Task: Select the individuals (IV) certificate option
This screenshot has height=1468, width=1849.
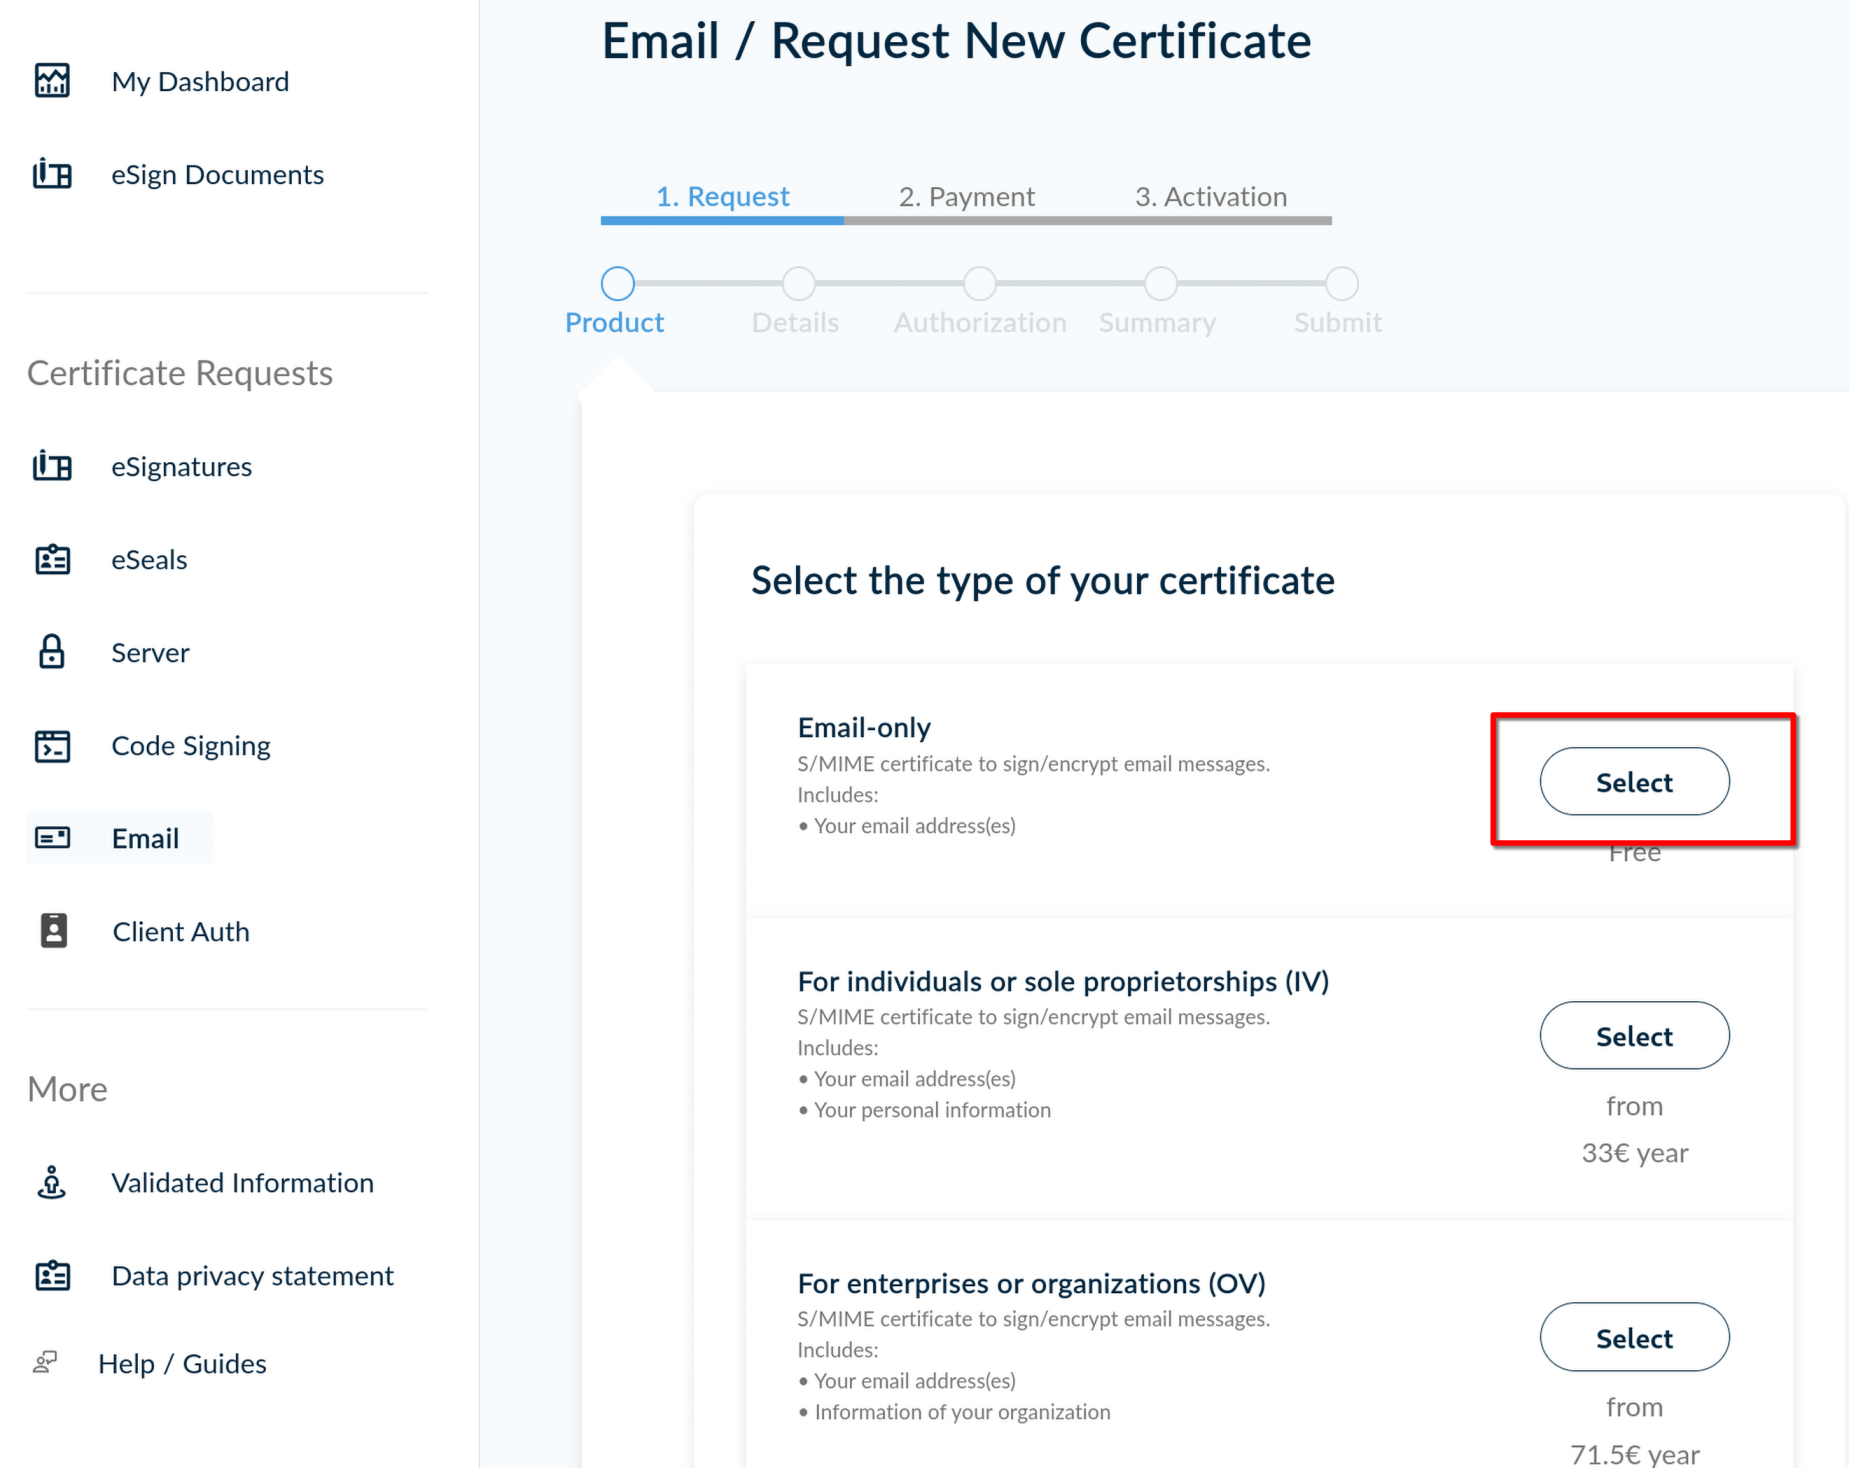Action: [x=1634, y=1036]
